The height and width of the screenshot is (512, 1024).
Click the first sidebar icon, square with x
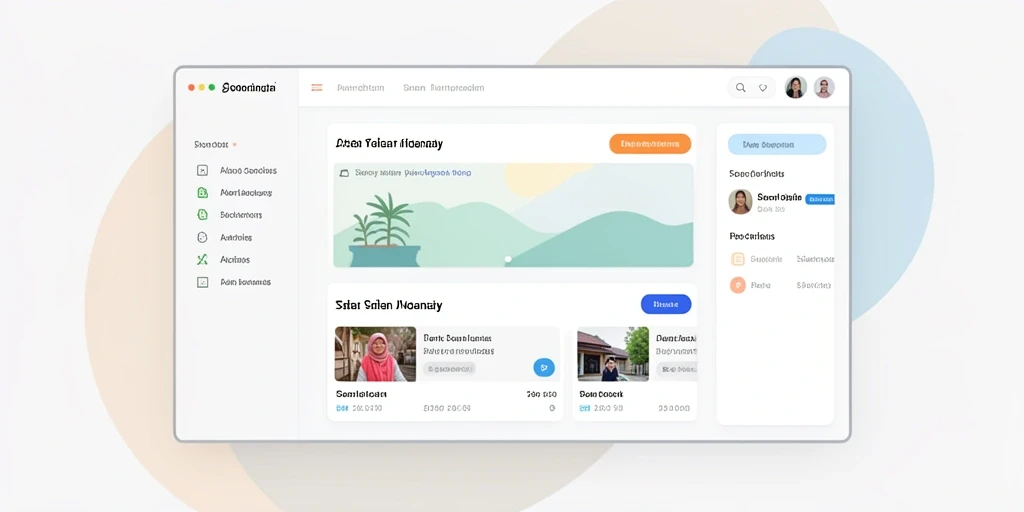[x=202, y=170]
